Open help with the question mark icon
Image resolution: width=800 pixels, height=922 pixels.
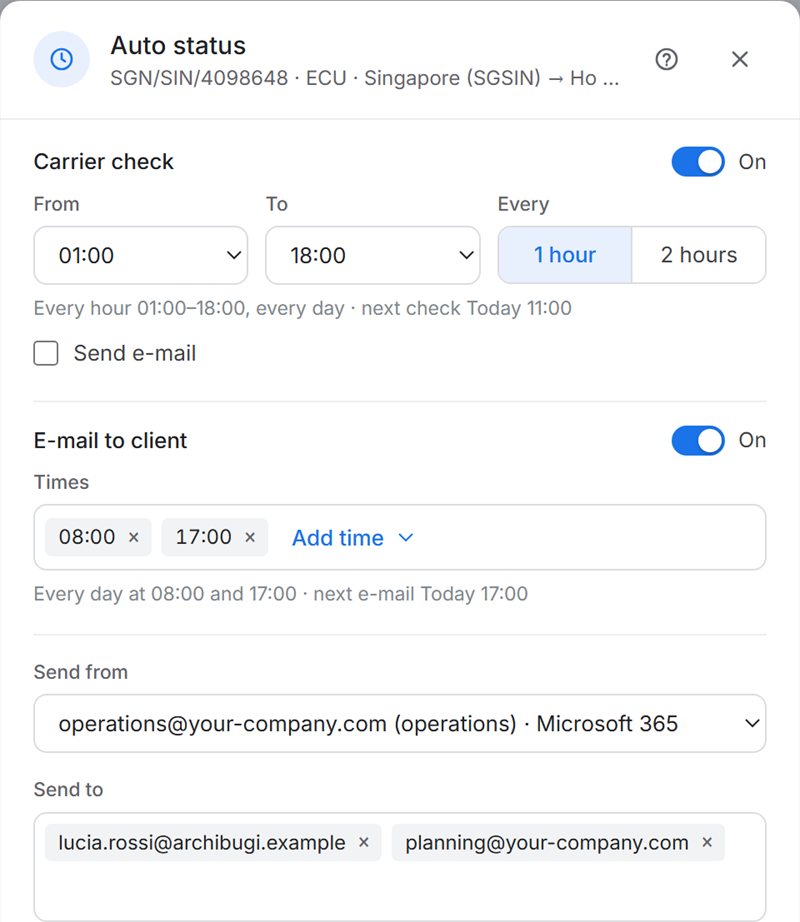[x=667, y=59]
